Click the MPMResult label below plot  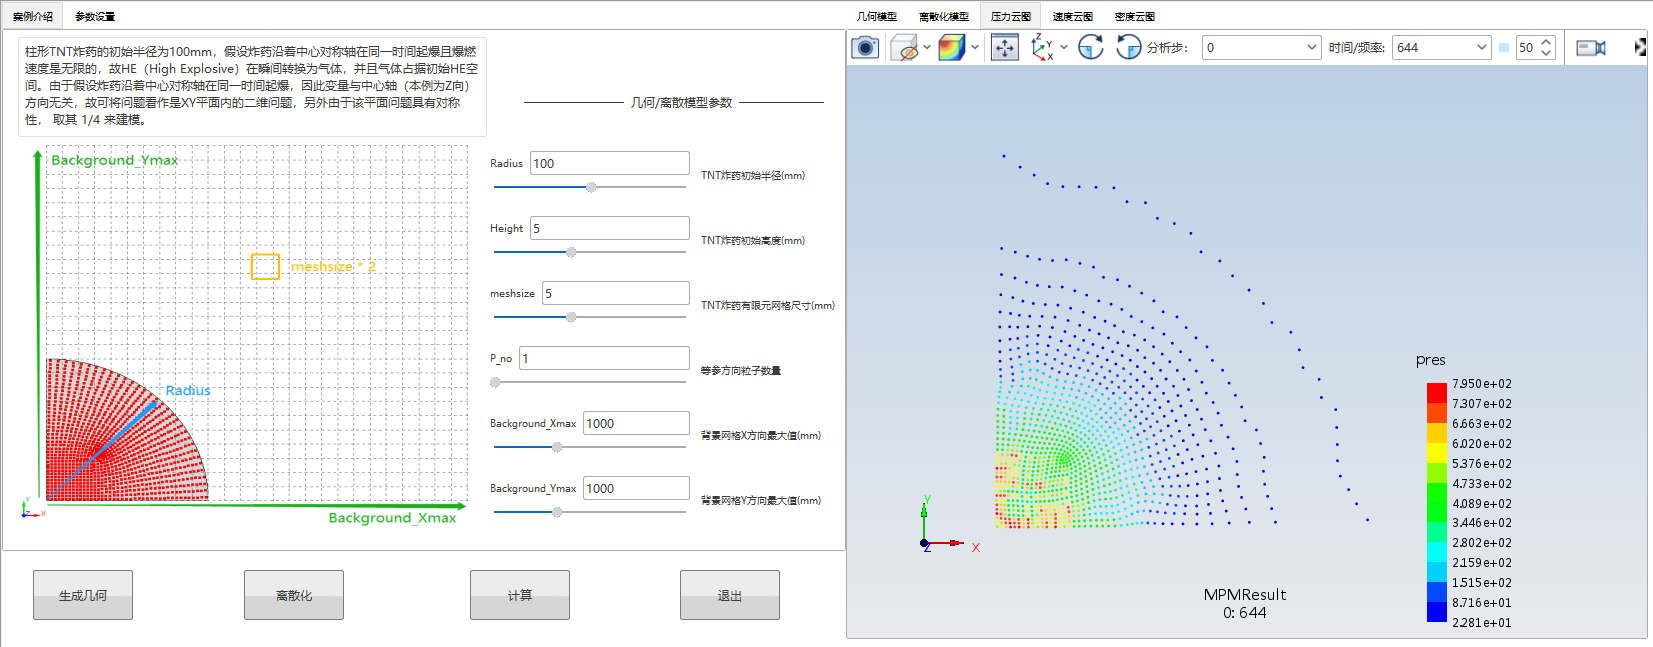point(1245,595)
